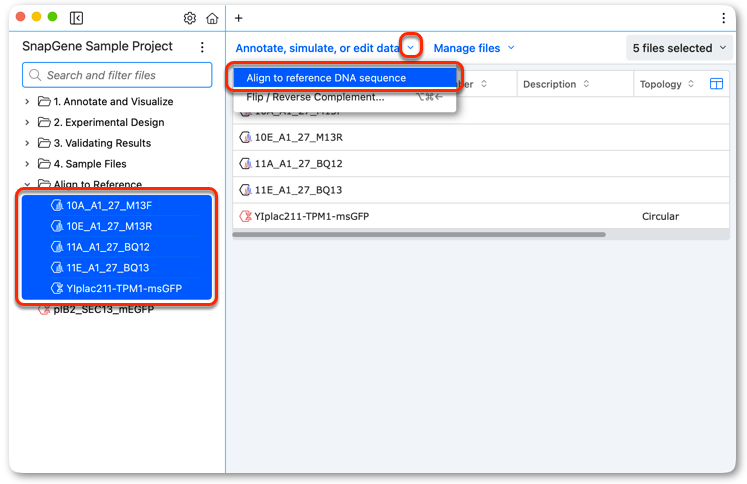Screen dimensions: 747x484
Task: Click 11A_A1_27_BQ12 name in the table
Action: [299, 164]
